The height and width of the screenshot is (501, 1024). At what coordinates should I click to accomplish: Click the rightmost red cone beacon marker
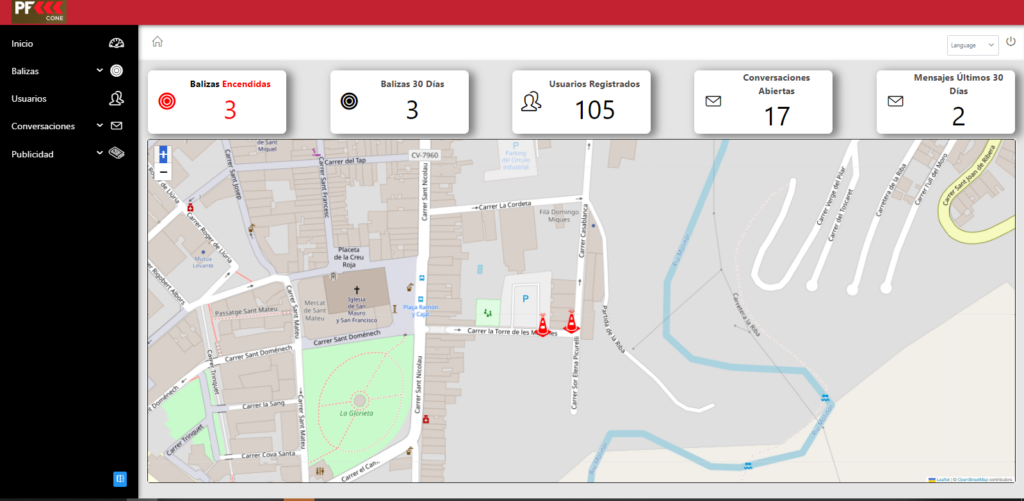[571, 322]
